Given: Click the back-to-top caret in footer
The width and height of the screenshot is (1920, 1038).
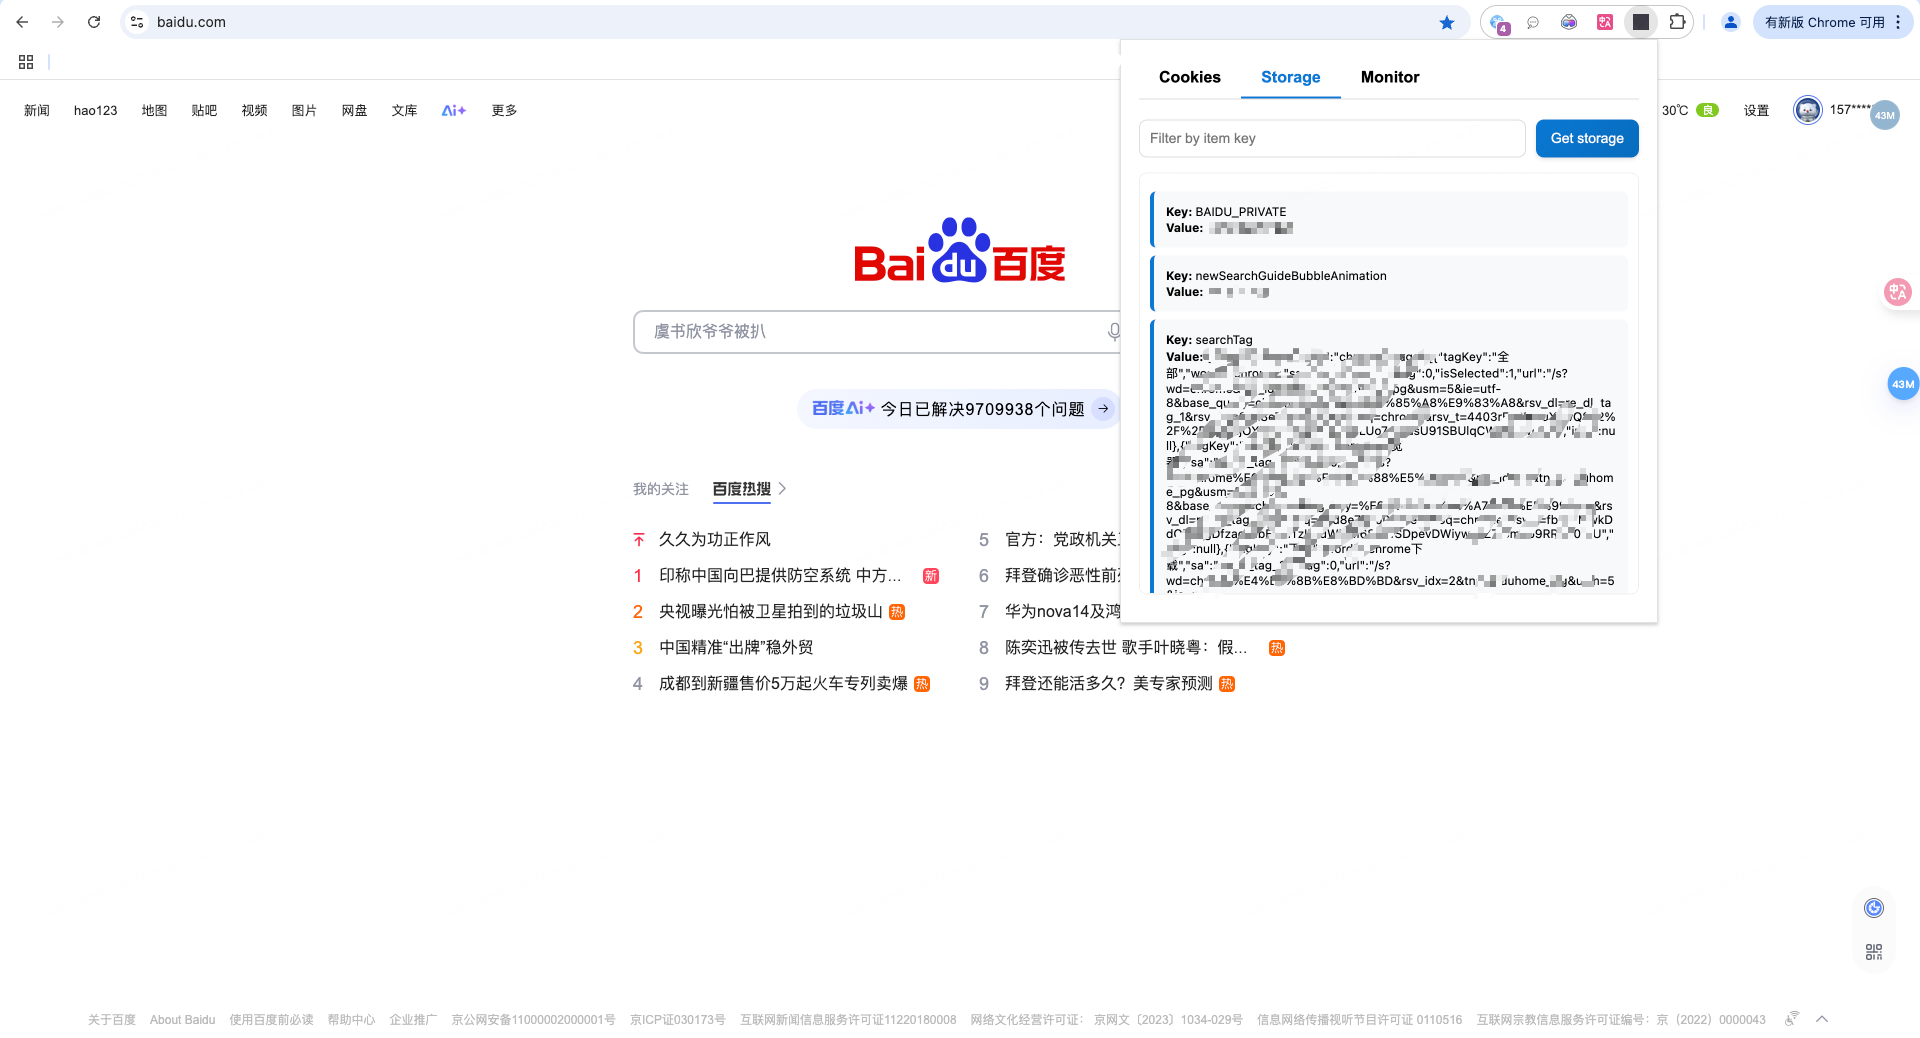Looking at the screenshot, I should click(1822, 1019).
